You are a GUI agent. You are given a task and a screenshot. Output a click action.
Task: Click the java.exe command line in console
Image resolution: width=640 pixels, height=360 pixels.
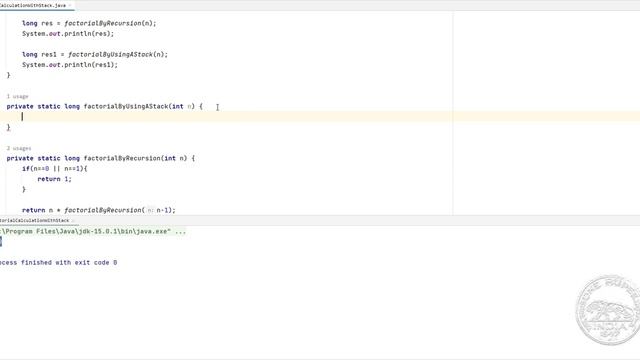pyautogui.click(x=93, y=231)
